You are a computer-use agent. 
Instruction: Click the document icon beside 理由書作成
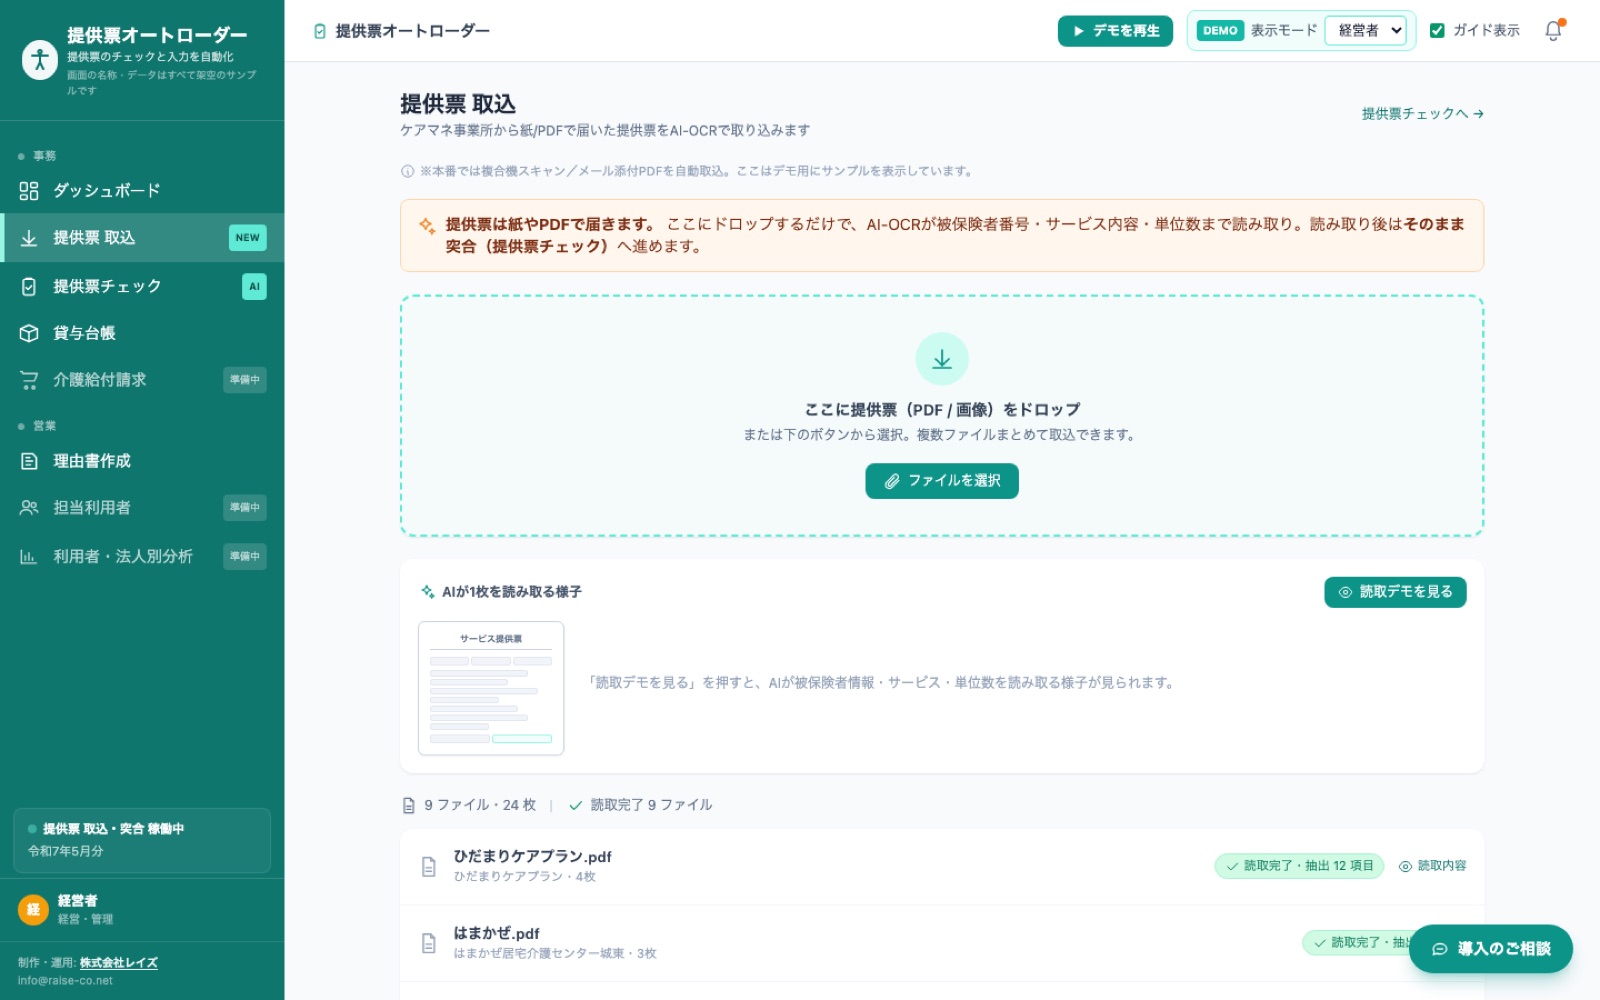point(29,461)
